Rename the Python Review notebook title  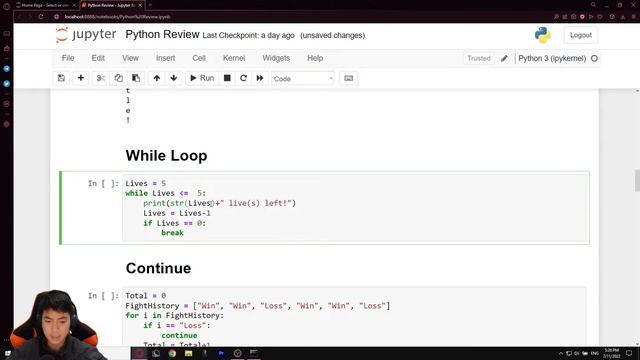click(162, 35)
